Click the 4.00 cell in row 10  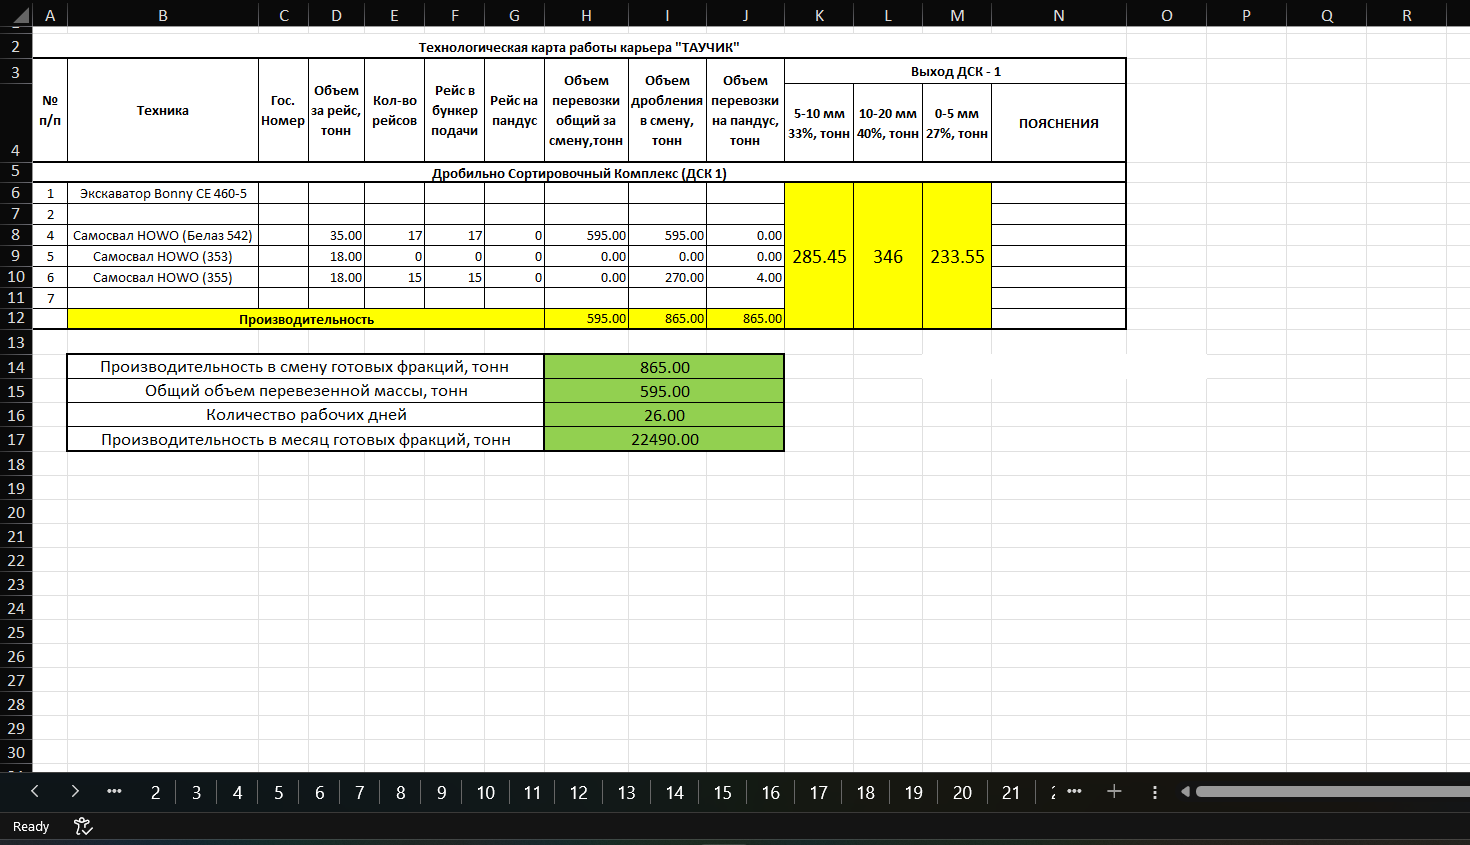[x=745, y=277]
